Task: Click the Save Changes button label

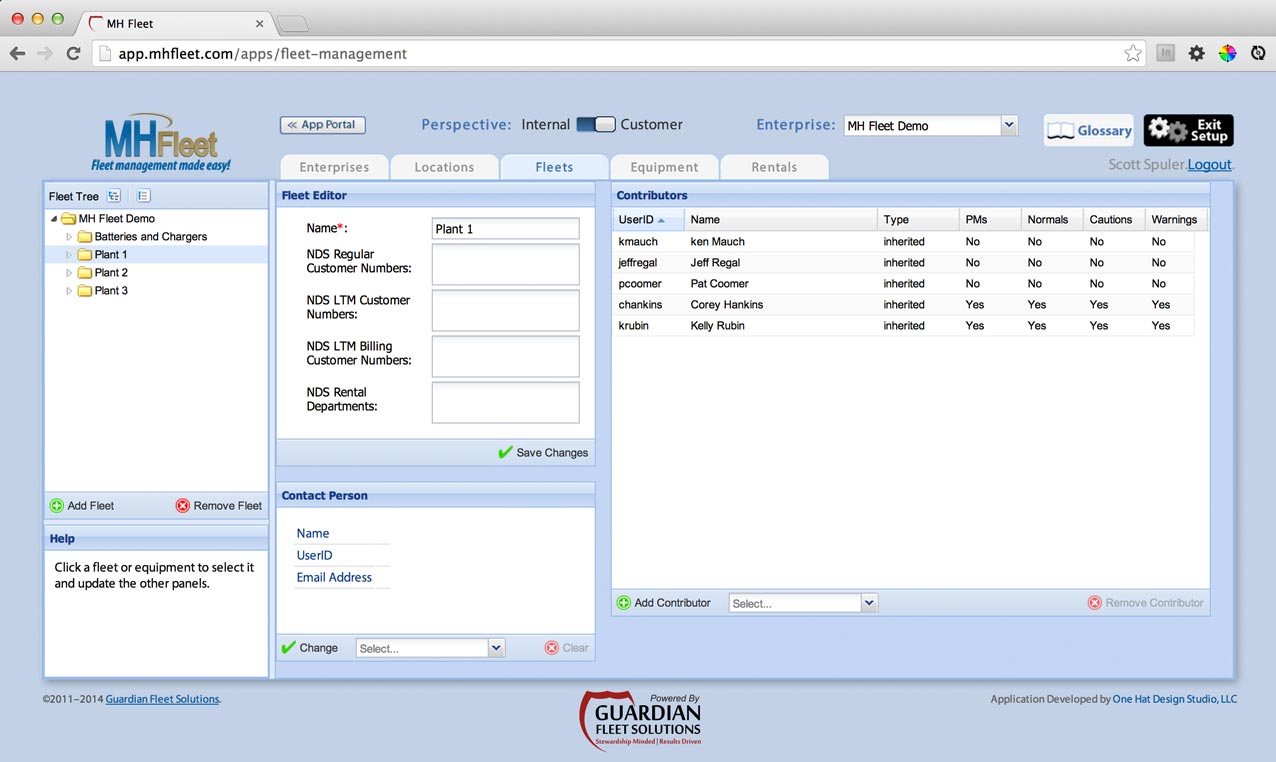Action: (x=552, y=453)
